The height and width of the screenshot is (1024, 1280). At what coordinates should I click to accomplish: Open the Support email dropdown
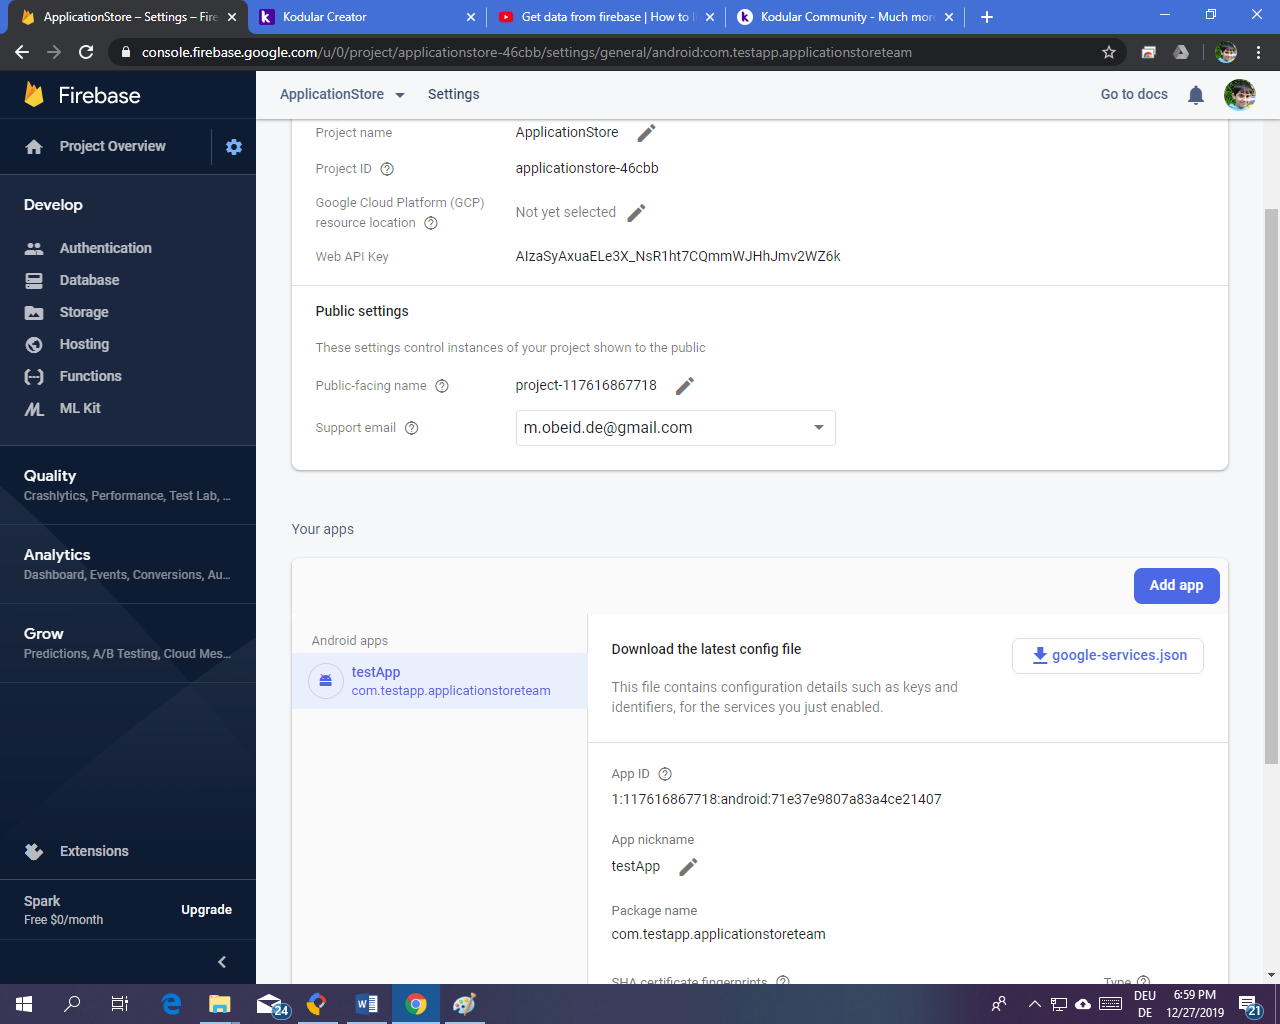coord(818,428)
